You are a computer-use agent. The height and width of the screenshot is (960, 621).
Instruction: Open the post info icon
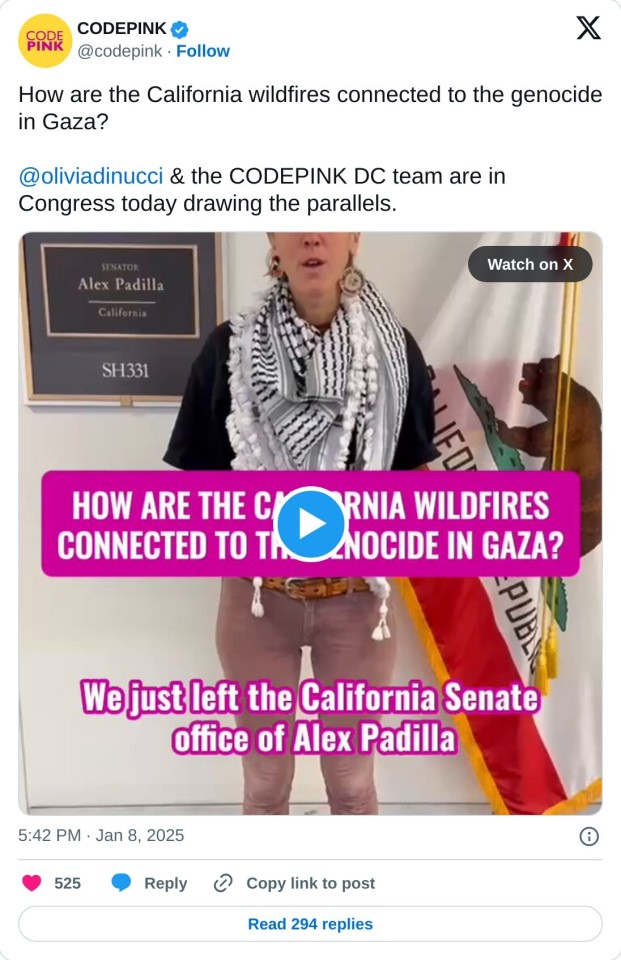point(589,836)
